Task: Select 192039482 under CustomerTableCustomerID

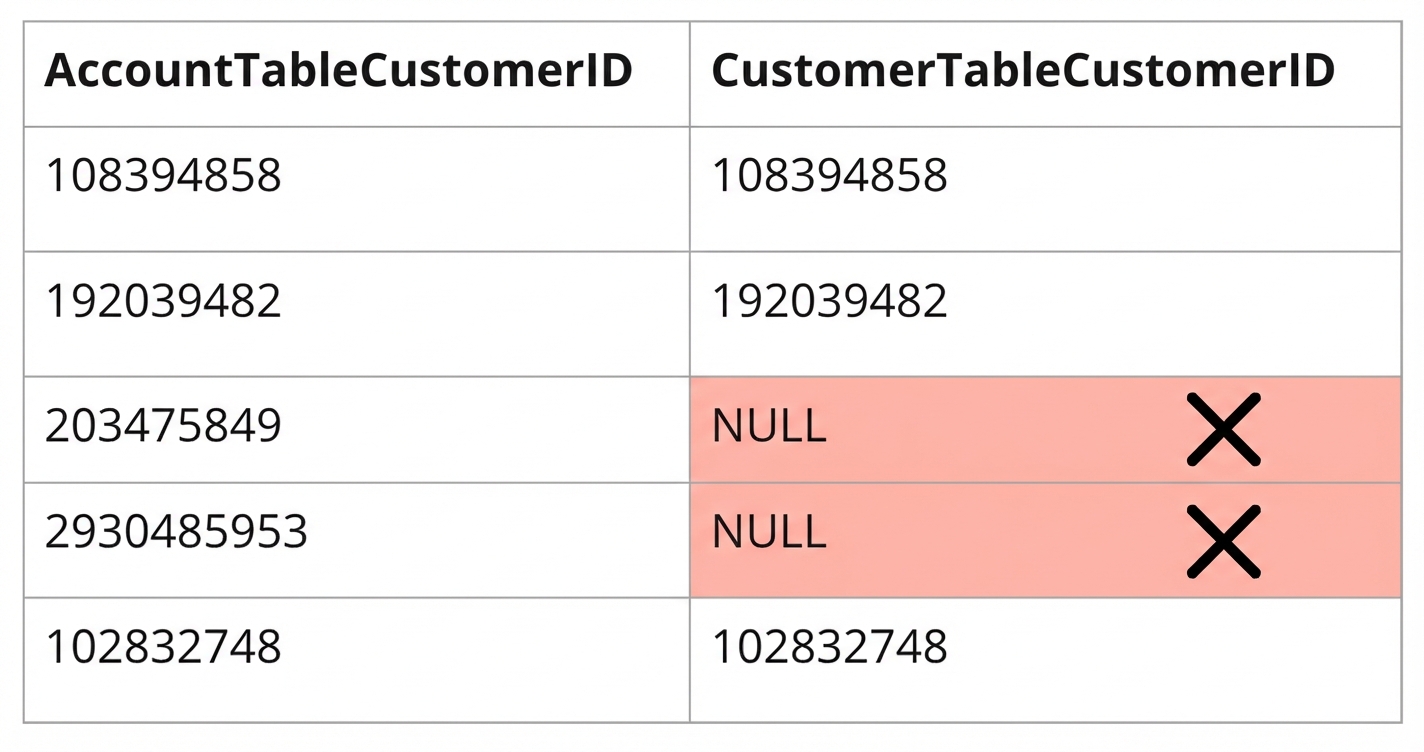Action: 829,302
